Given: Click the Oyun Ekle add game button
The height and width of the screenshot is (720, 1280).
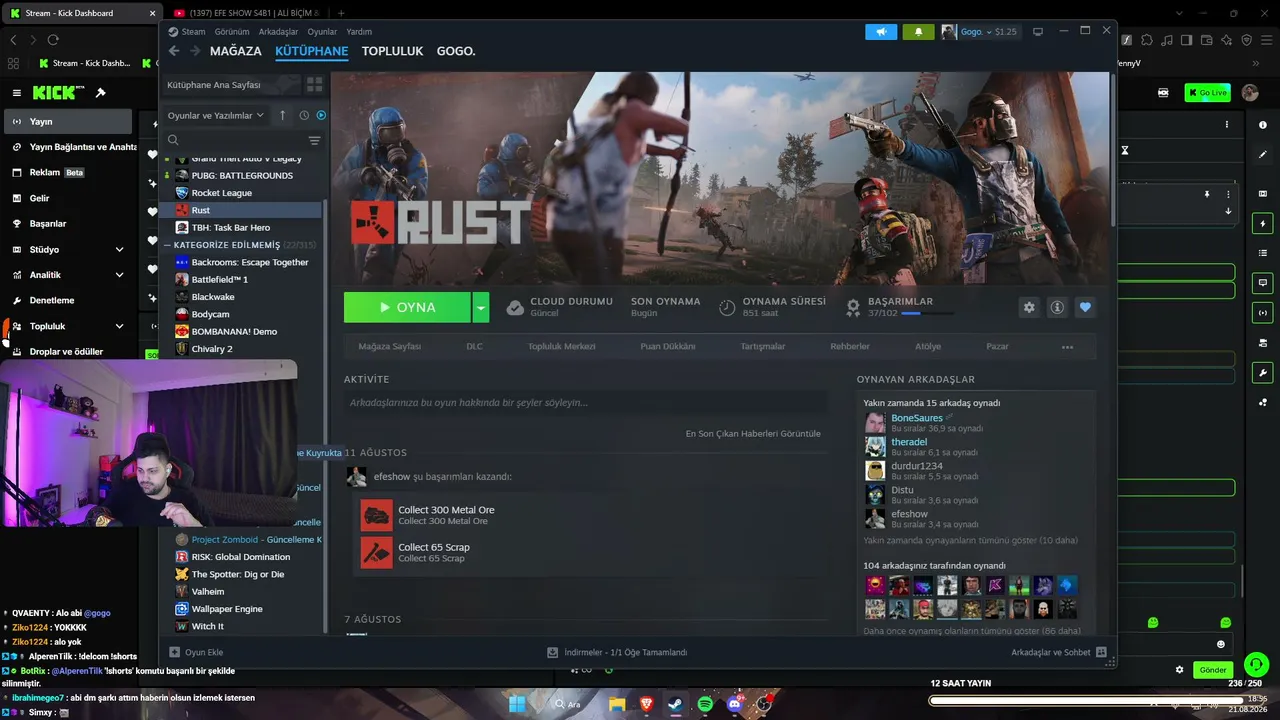Looking at the screenshot, I should click(x=196, y=652).
